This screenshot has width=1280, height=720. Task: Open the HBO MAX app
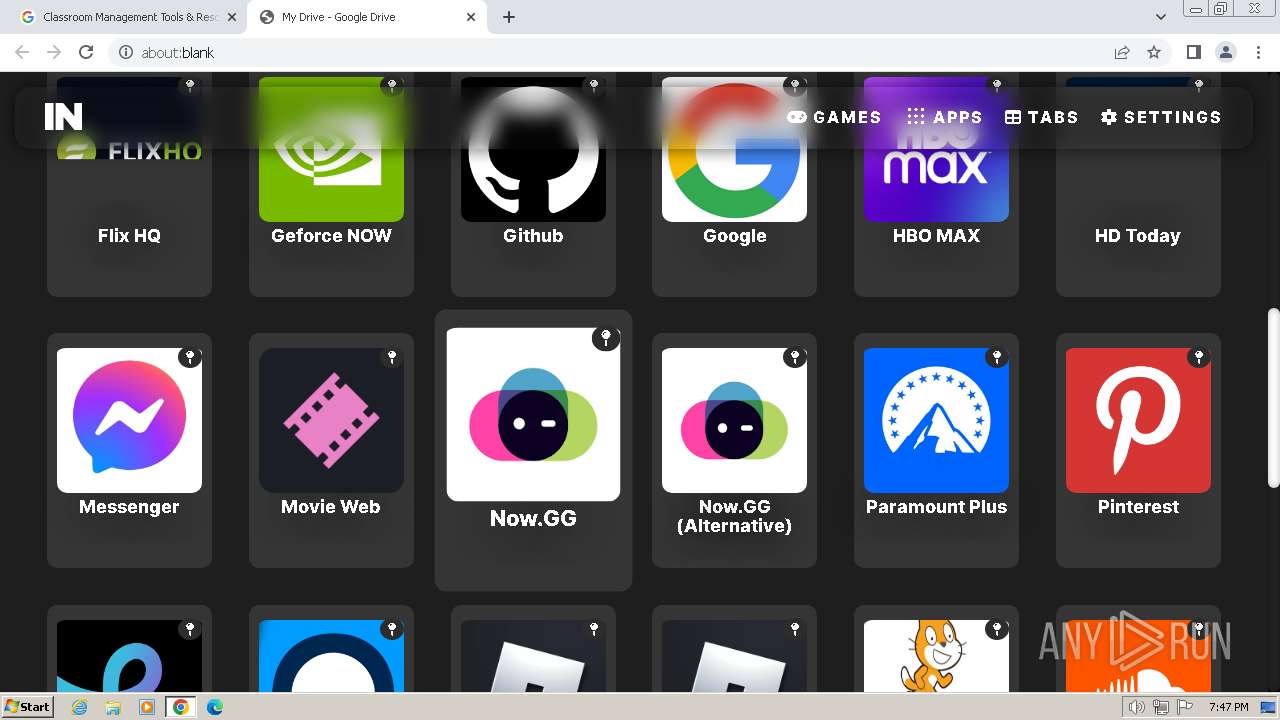click(x=936, y=185)
